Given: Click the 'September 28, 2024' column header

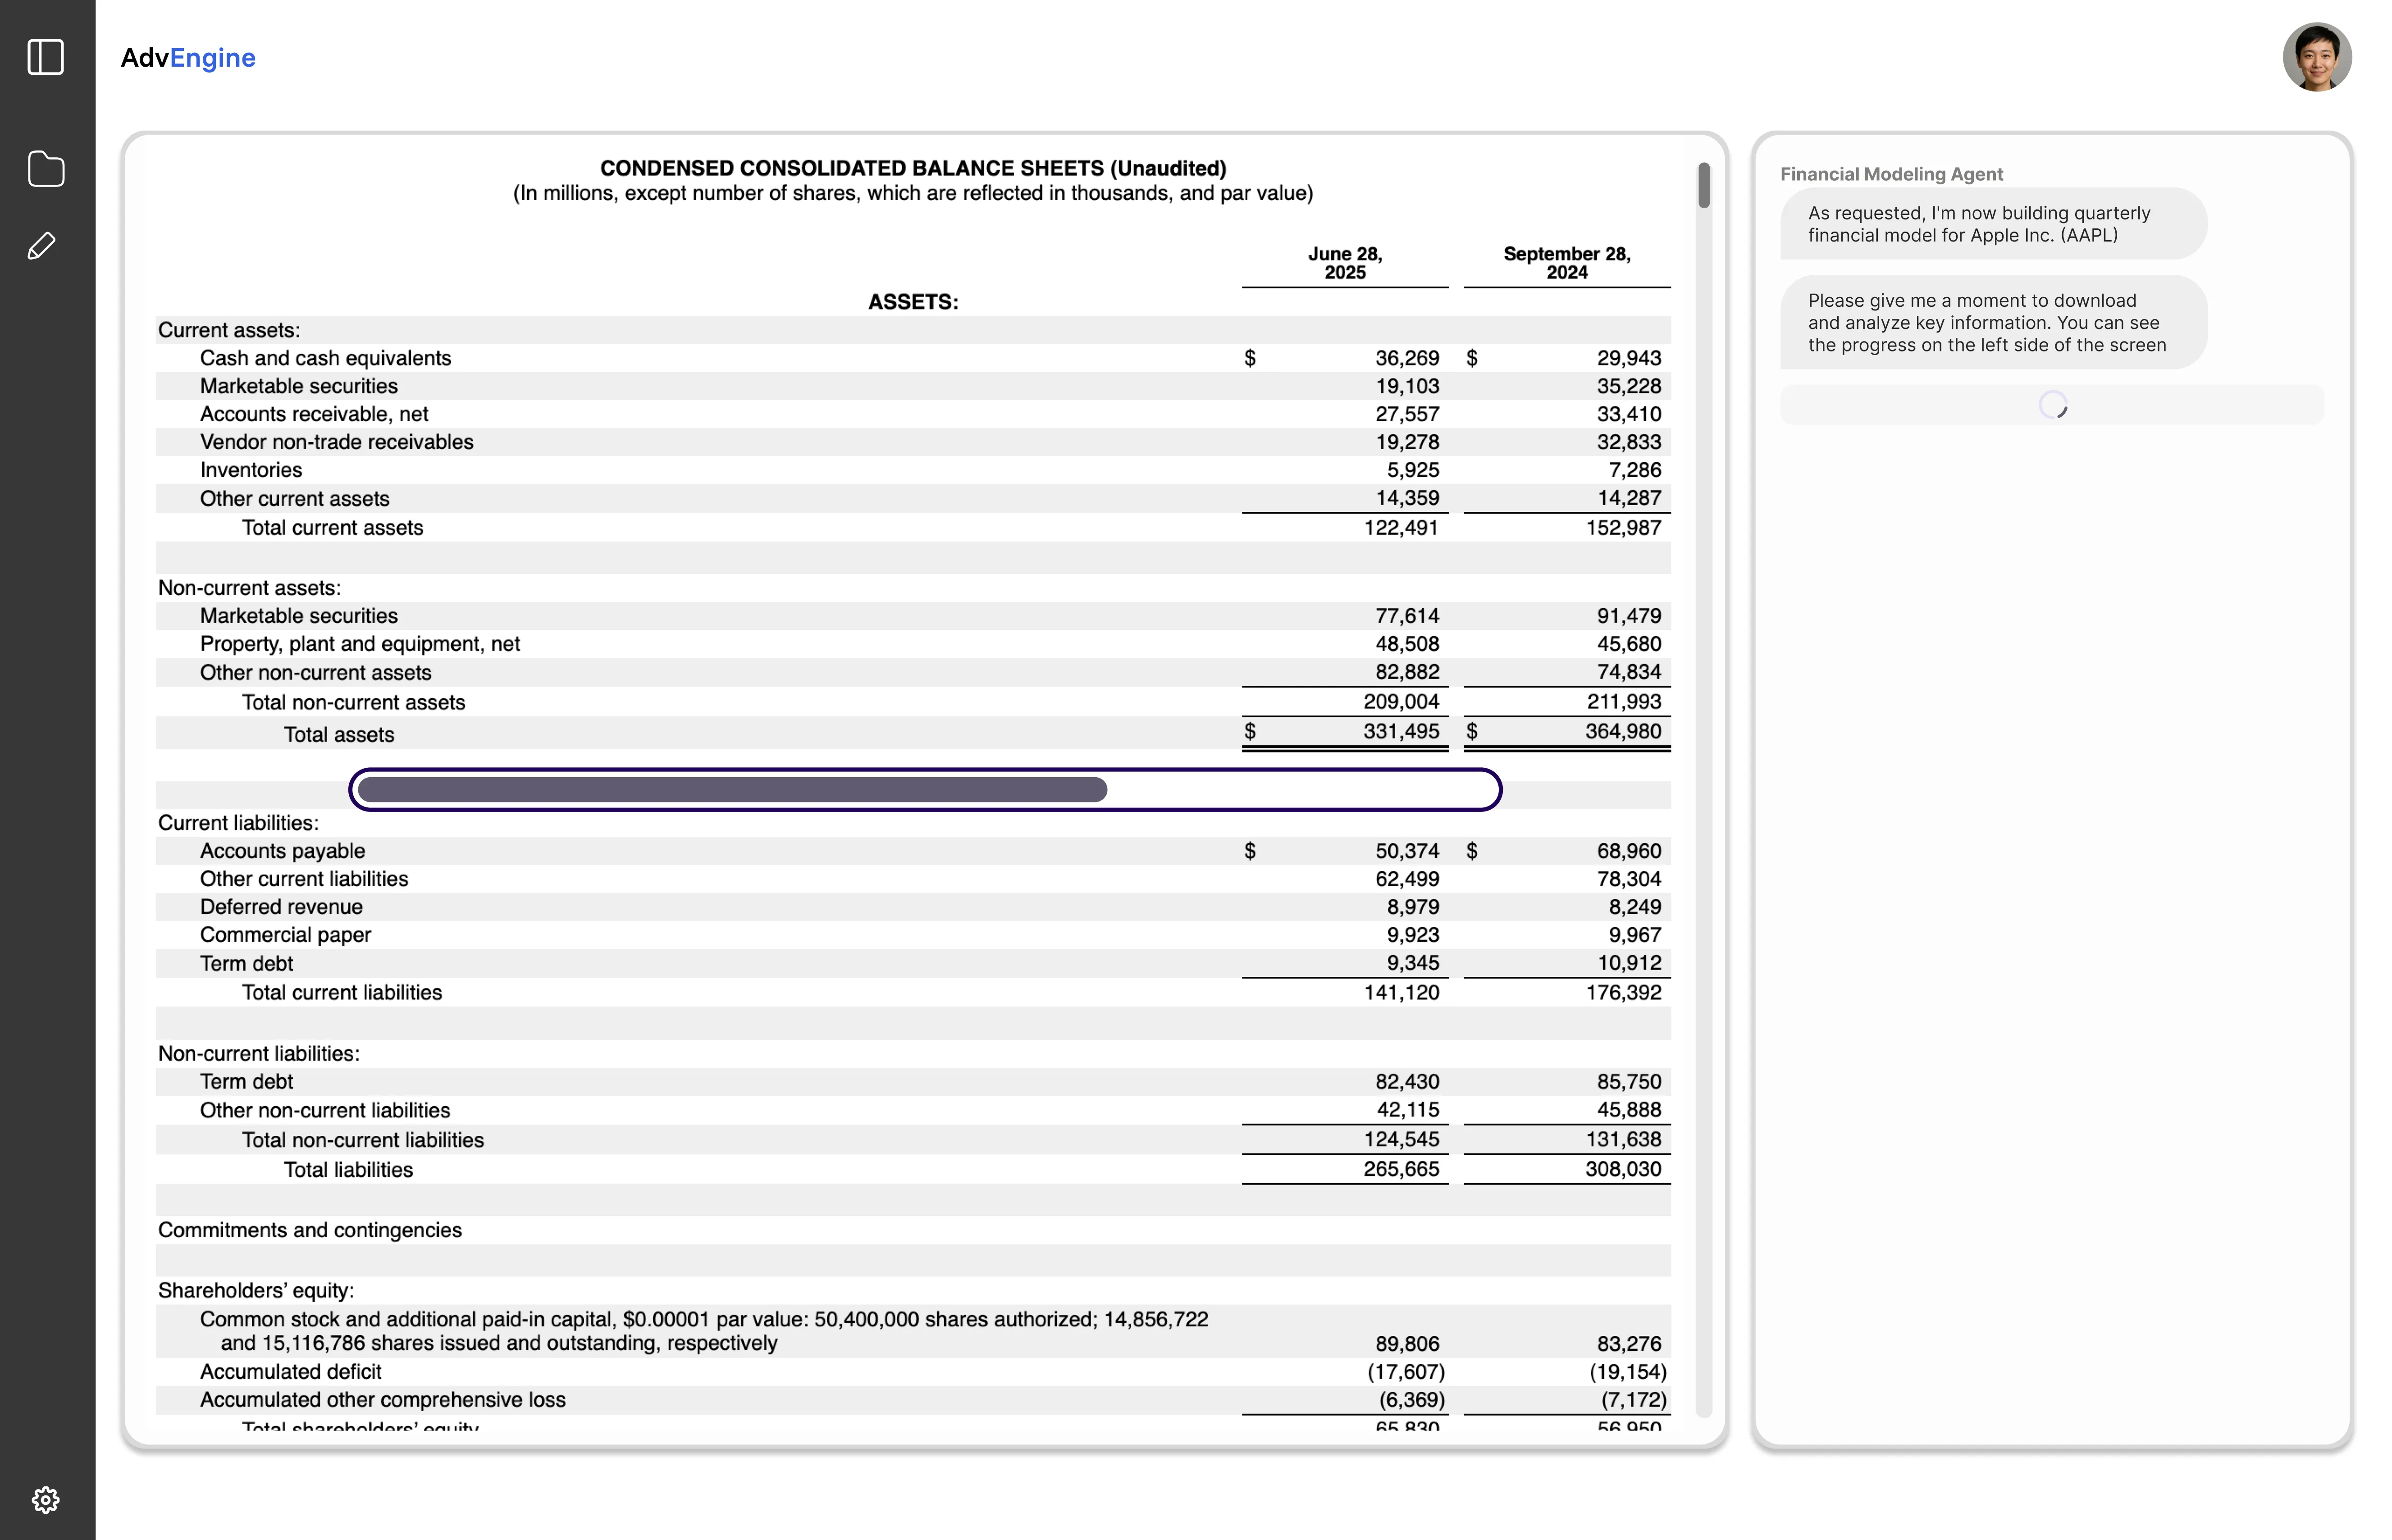Looking at the screenshot, I should coord(1567,263).
